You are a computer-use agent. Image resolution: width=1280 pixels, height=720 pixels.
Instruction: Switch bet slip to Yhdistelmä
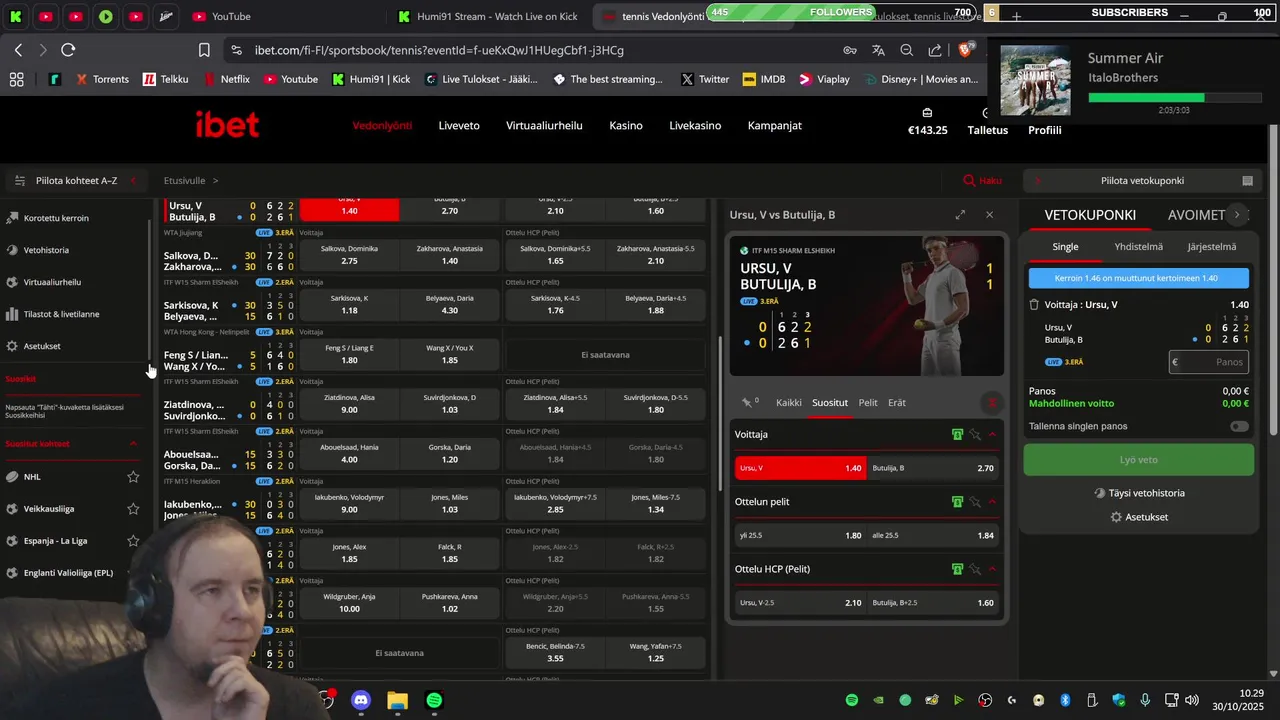point(1138,247)
